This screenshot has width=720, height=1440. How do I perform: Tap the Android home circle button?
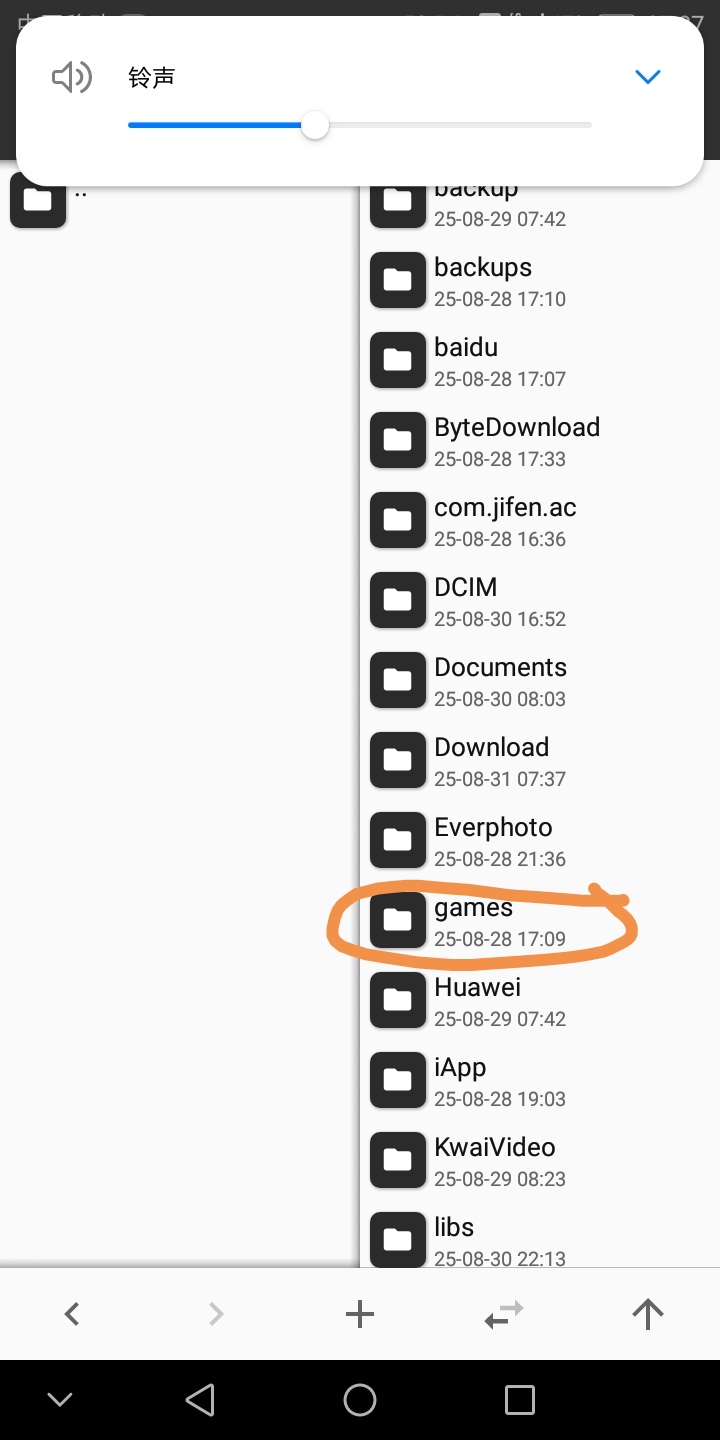[x=360, y=1400]
